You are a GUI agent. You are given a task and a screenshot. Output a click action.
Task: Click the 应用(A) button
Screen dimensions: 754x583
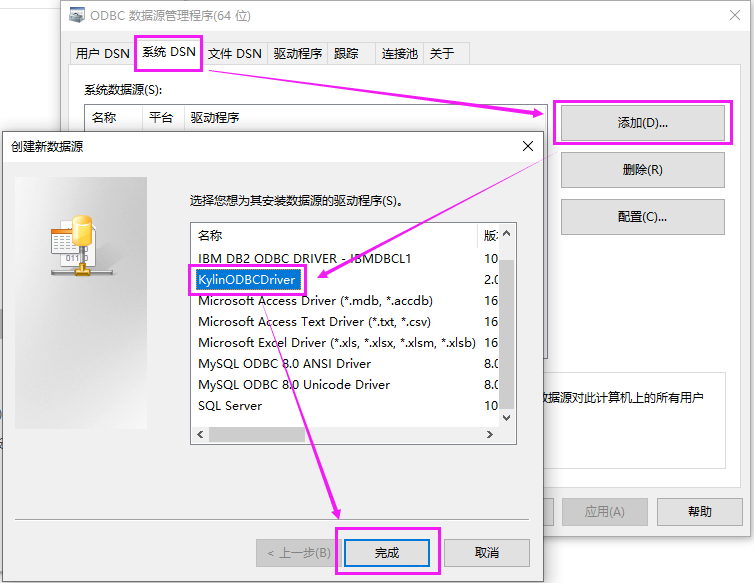604,512
